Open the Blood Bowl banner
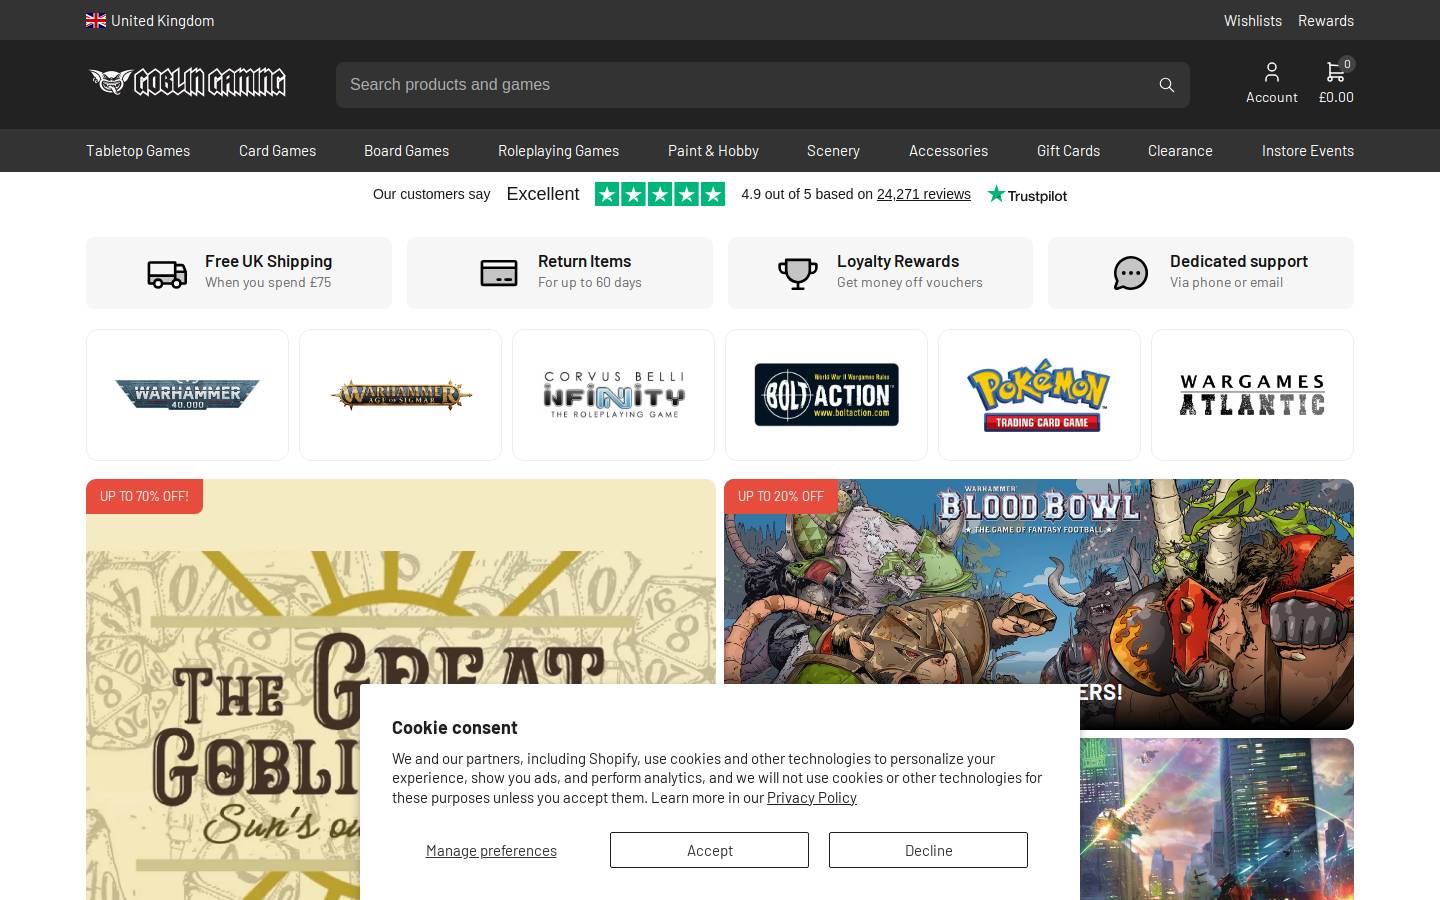 point(1039,604)
